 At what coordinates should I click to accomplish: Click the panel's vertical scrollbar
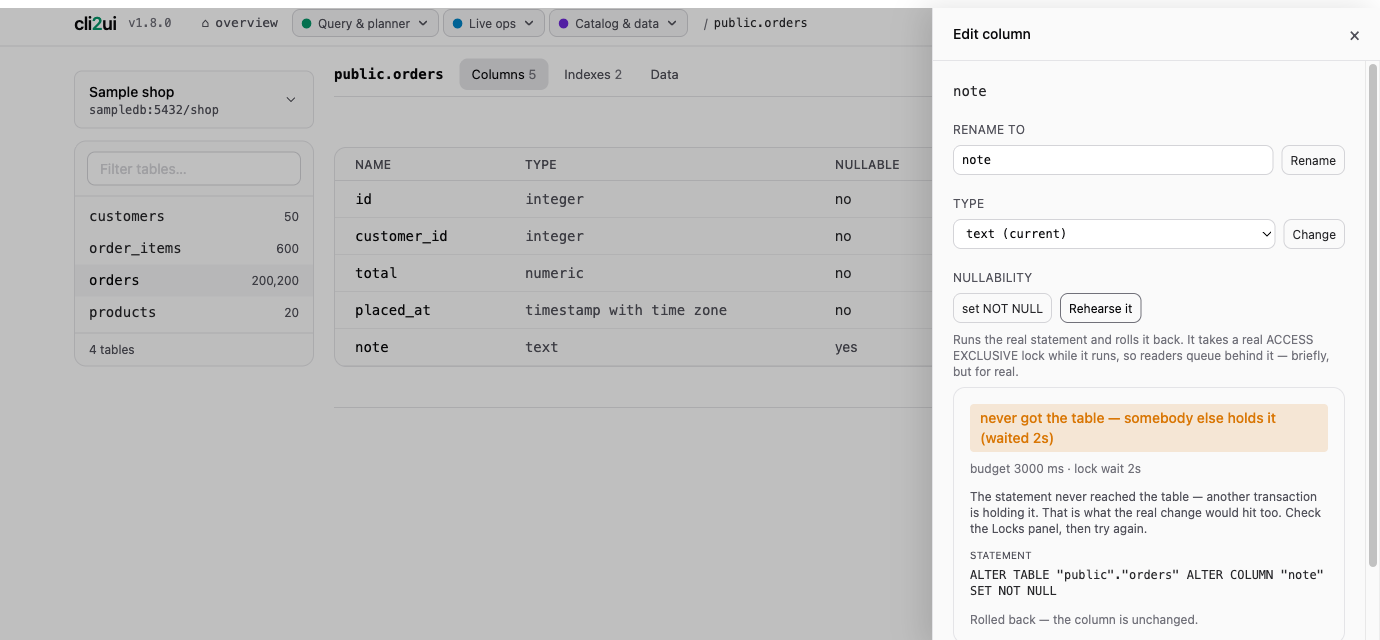pos(1372,314)
